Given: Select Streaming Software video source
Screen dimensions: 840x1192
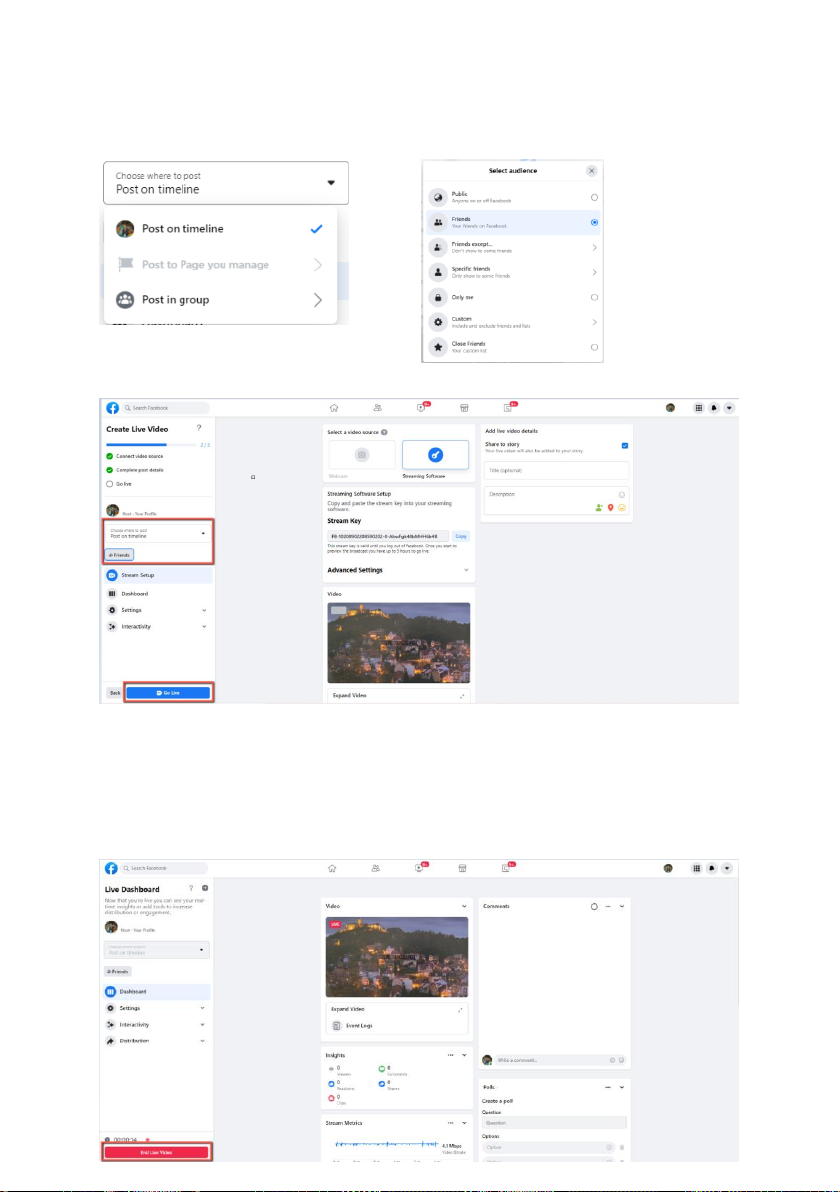Looking at the screenshot, I should click(435, 455).
